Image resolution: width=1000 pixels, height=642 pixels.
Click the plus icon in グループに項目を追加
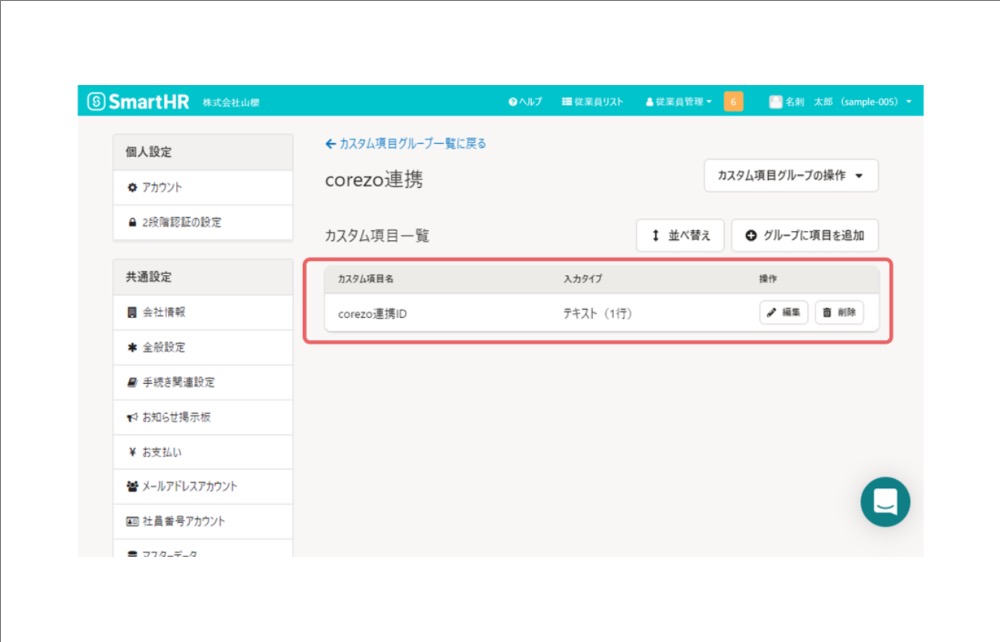751,236
